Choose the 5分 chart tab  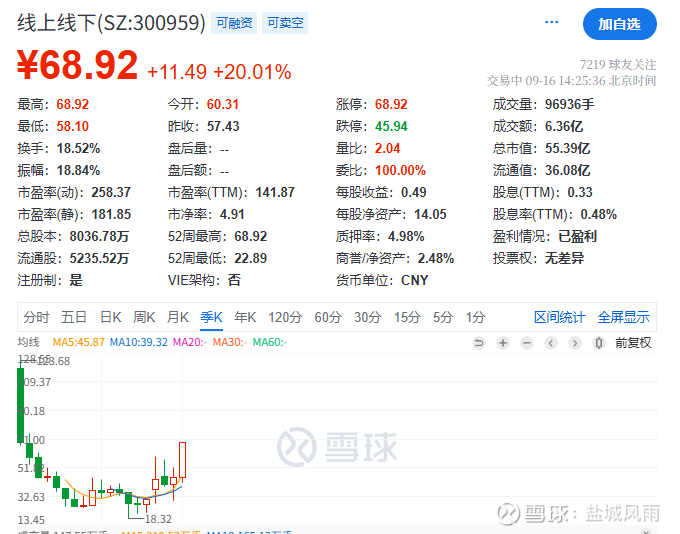click(x=443, y=317)
